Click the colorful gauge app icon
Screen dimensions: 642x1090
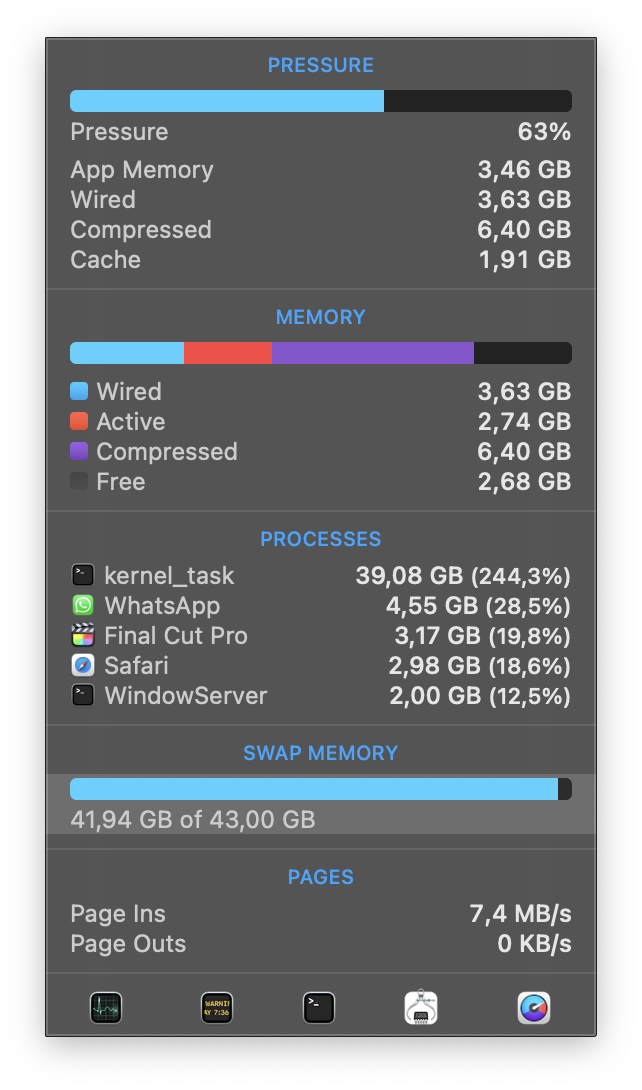(534, 1007)
